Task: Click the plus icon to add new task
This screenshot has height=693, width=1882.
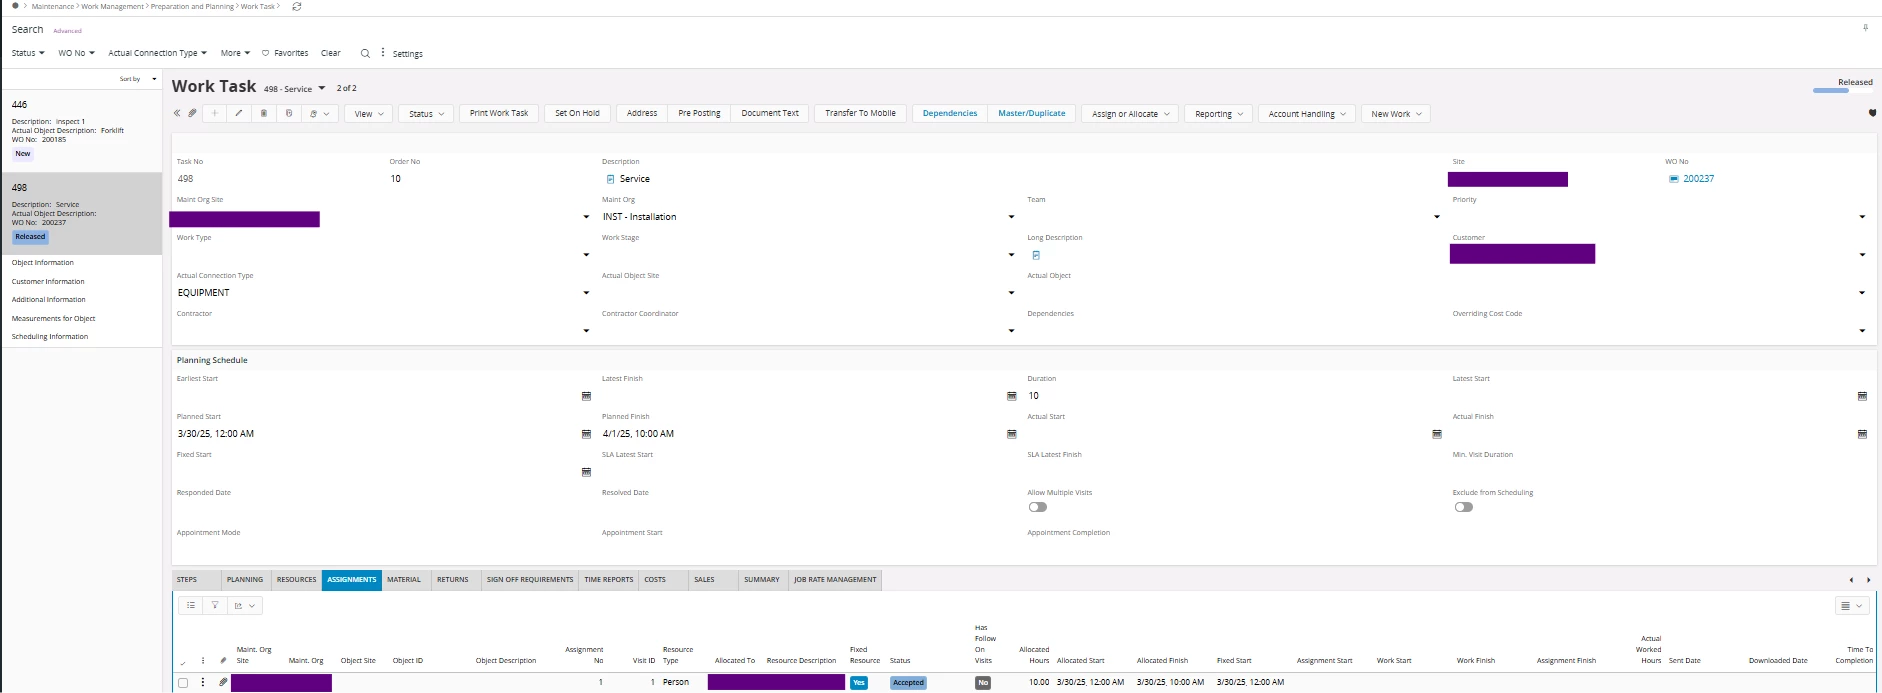Action: click(x=214, y=113)
